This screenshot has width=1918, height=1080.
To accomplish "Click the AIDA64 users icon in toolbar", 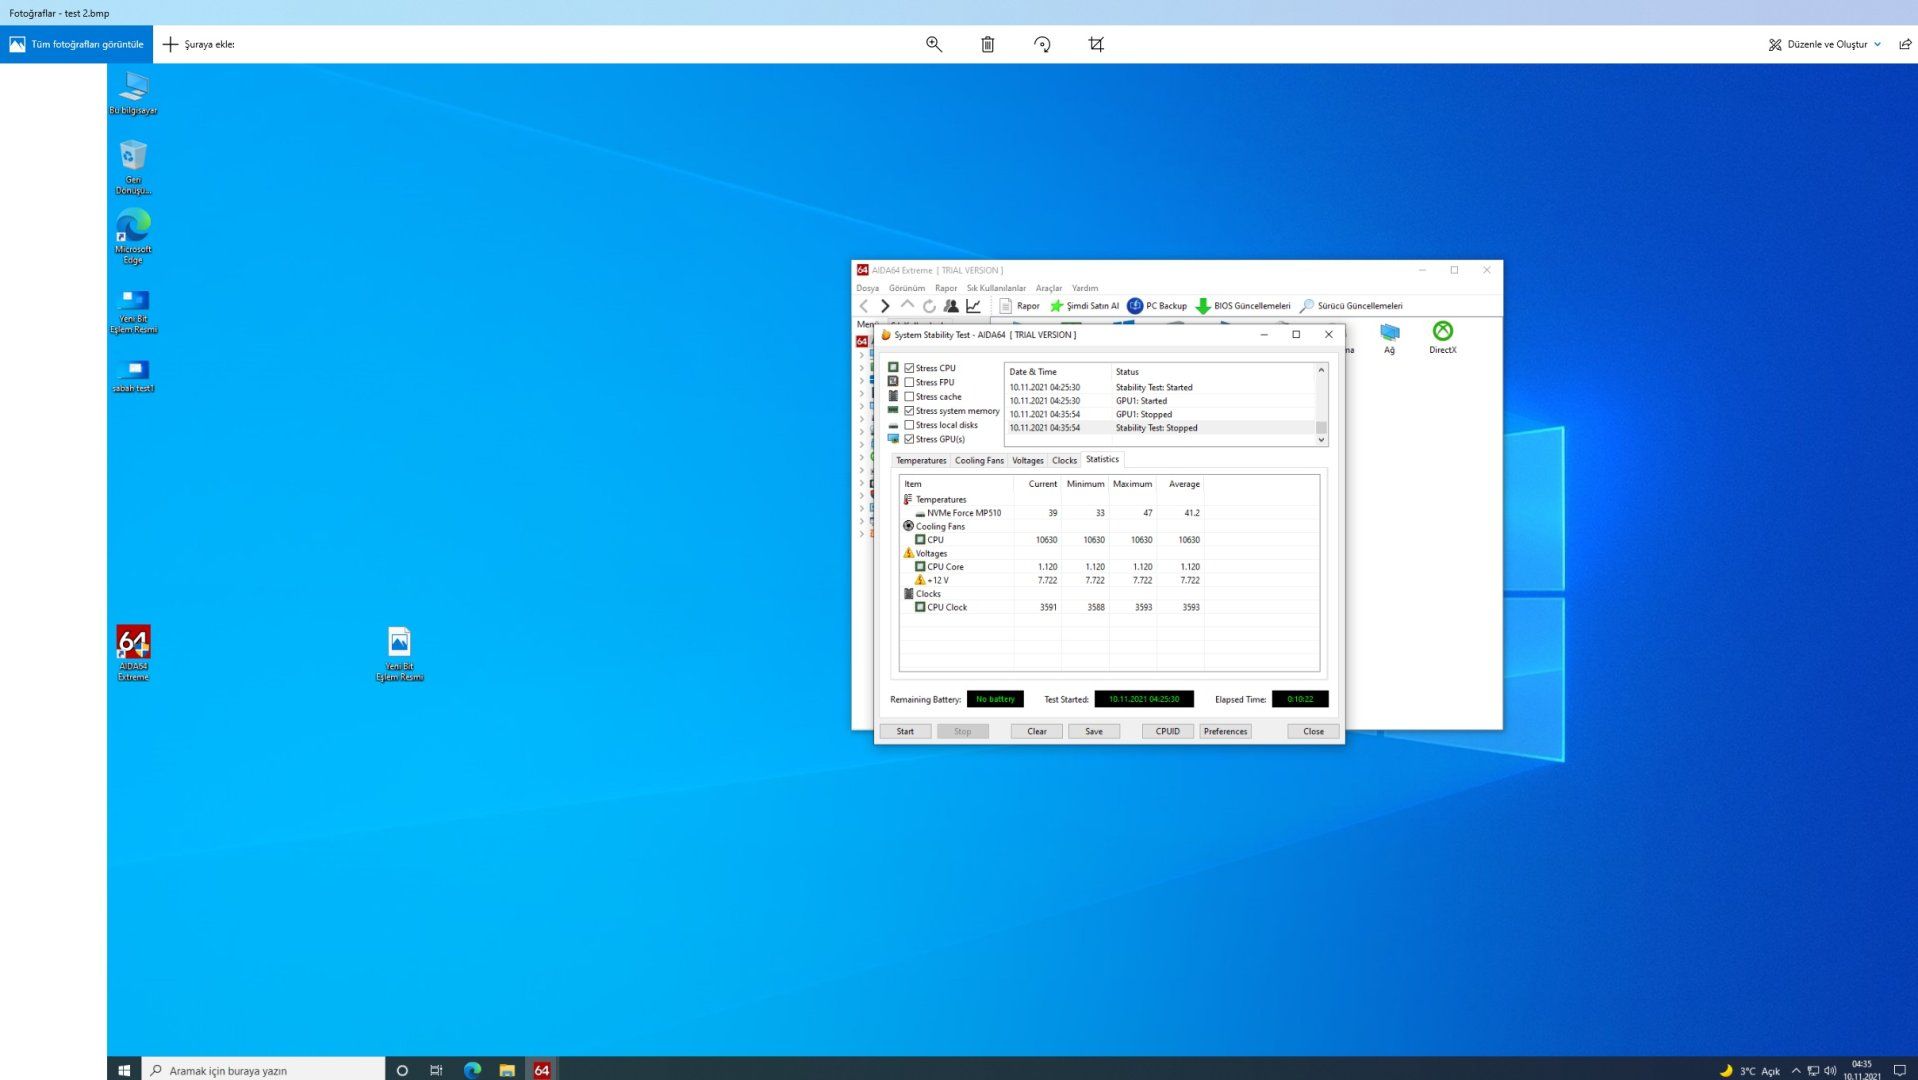I will [951, 306].
